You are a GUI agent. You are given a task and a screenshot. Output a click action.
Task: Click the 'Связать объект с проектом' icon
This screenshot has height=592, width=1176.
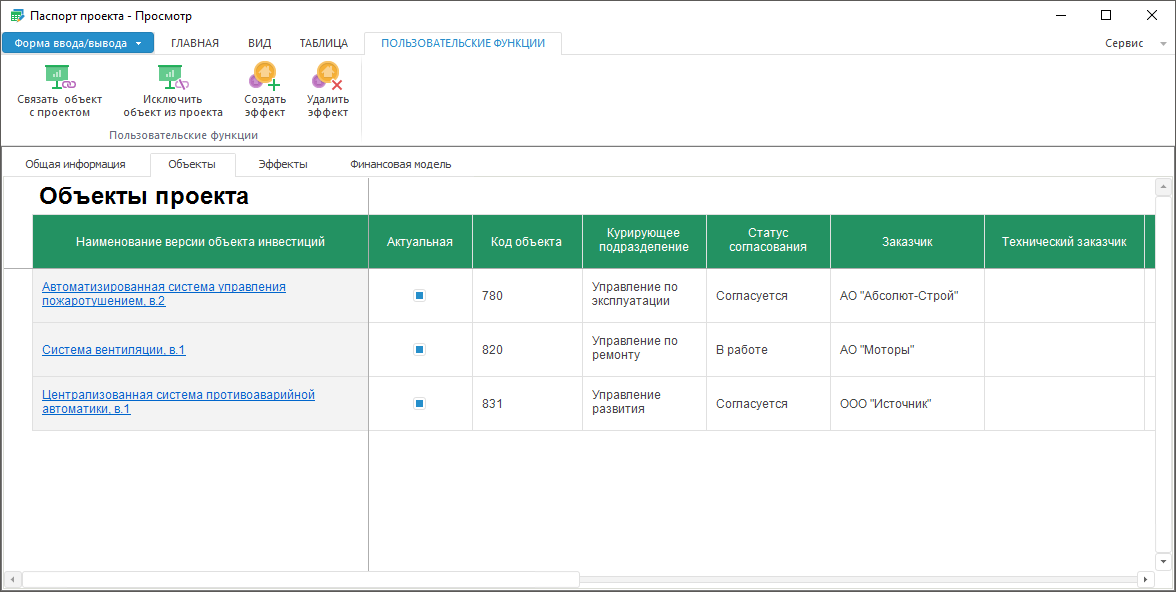point(60,77)
